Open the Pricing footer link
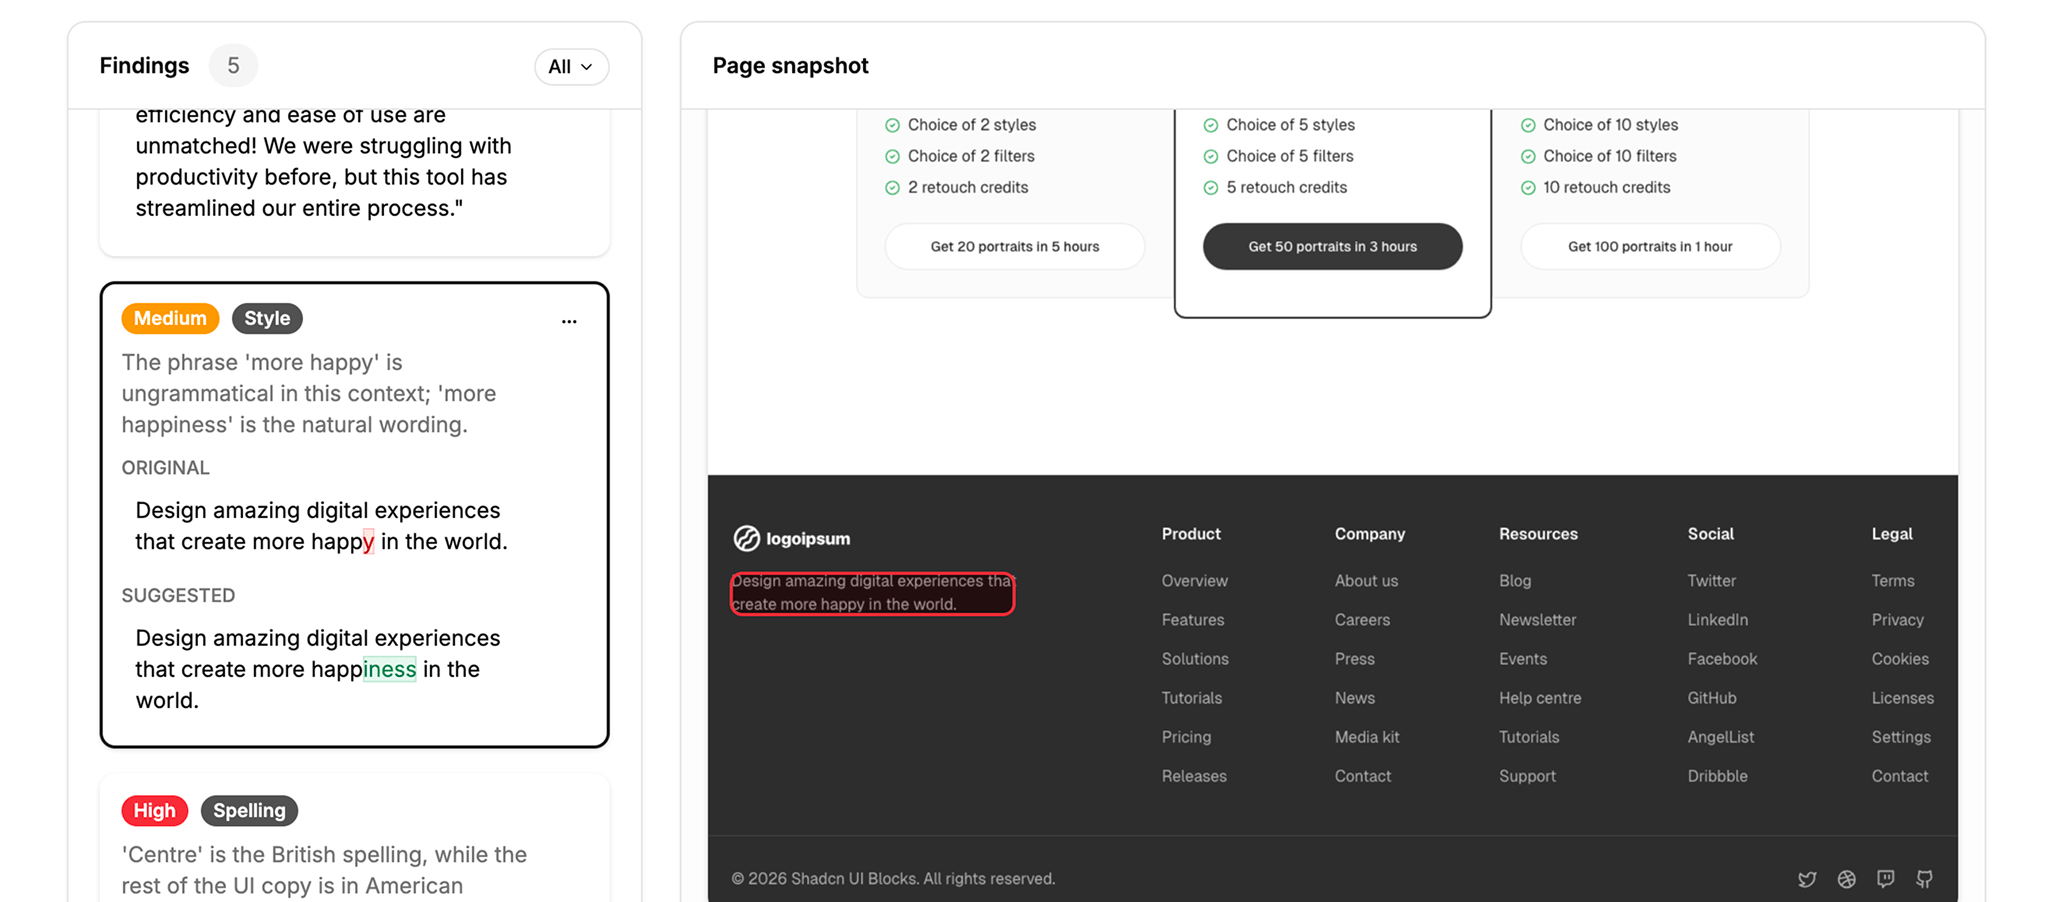The image size is (2050, 902). (1186, 737)
